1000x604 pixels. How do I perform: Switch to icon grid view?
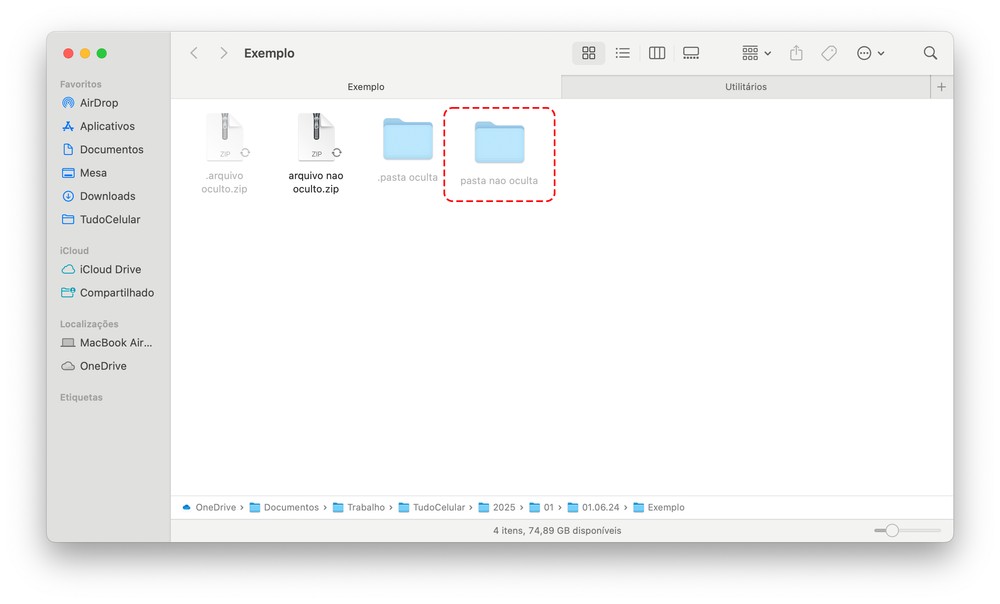[x=588, y=53]
